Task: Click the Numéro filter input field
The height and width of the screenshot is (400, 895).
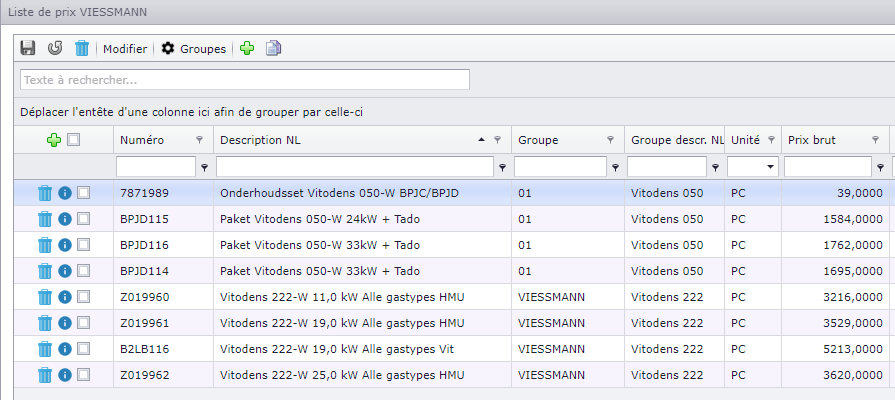Action: 156,167
